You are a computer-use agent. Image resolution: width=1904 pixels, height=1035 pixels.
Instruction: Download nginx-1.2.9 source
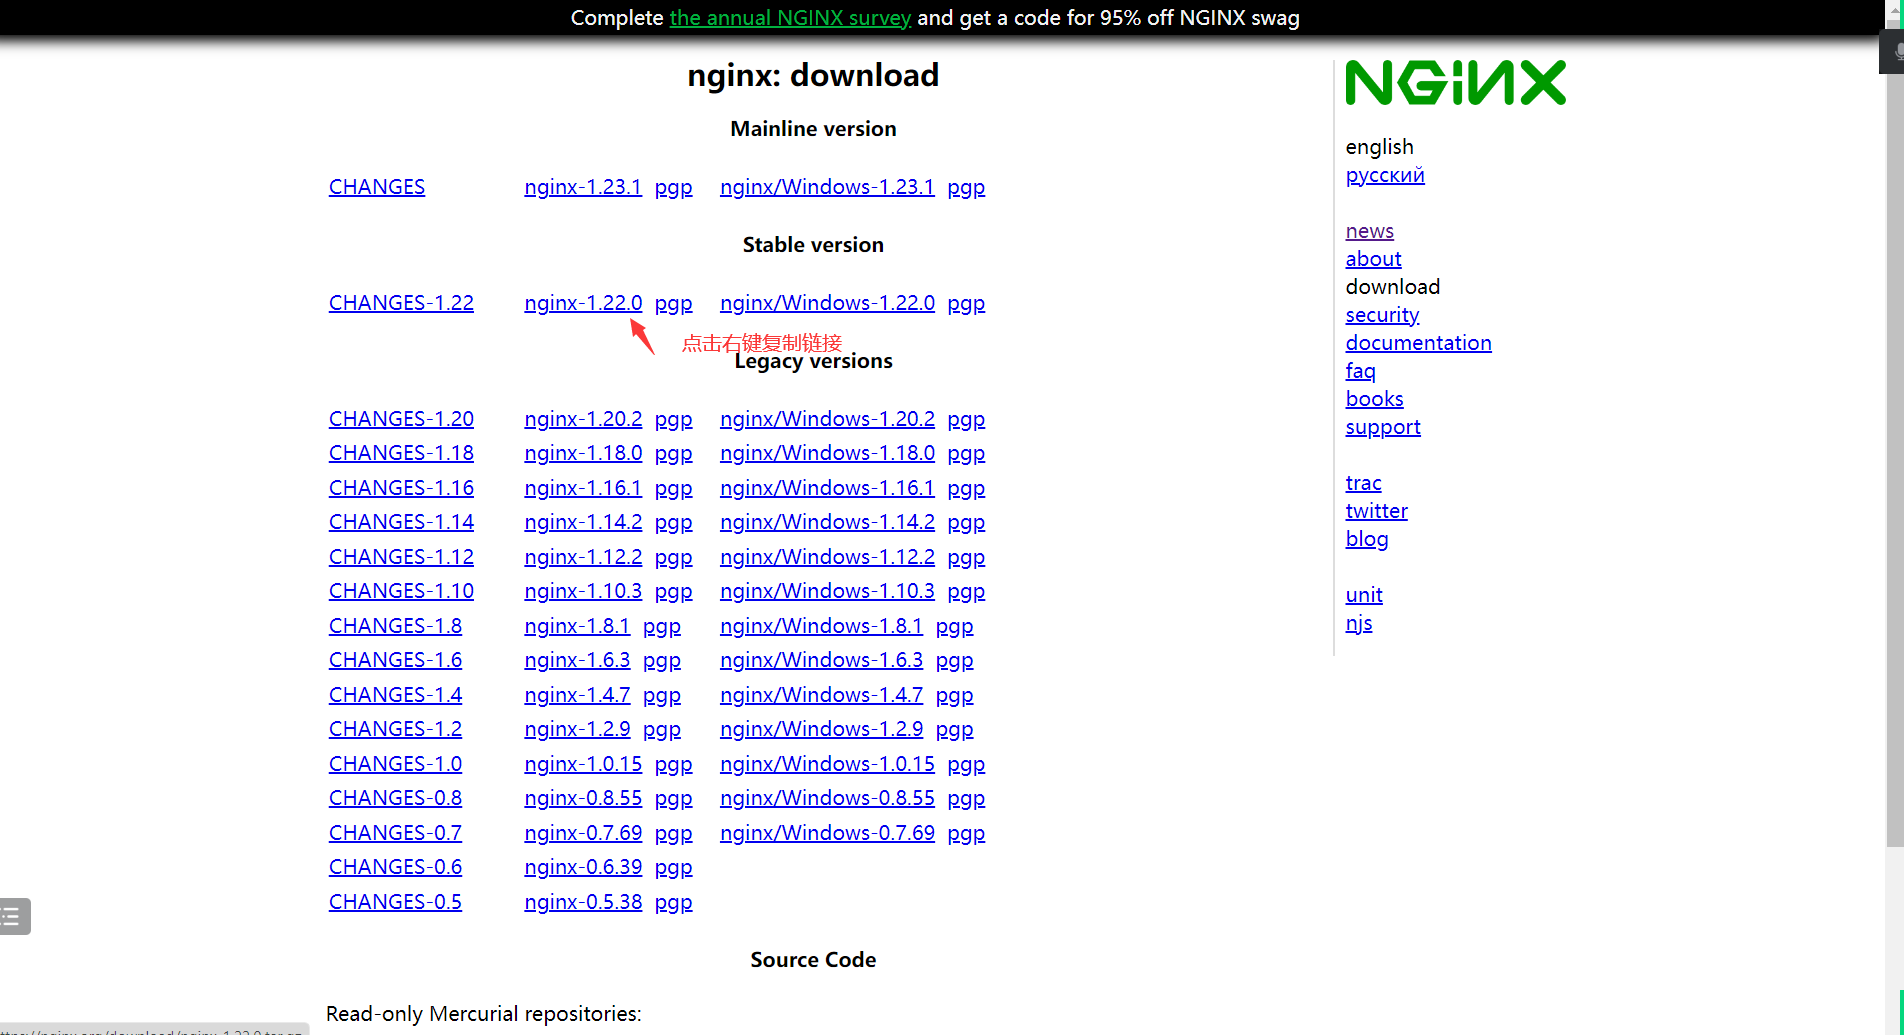click(x=577, y=729)
